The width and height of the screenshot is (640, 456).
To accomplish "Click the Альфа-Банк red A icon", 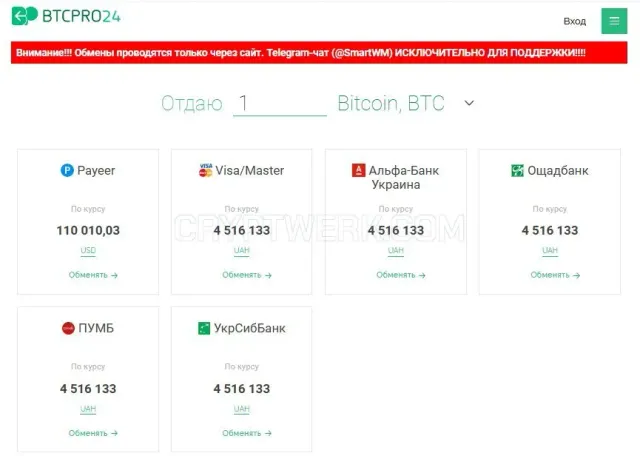I will pyautogui.click(x=358, y=170).
